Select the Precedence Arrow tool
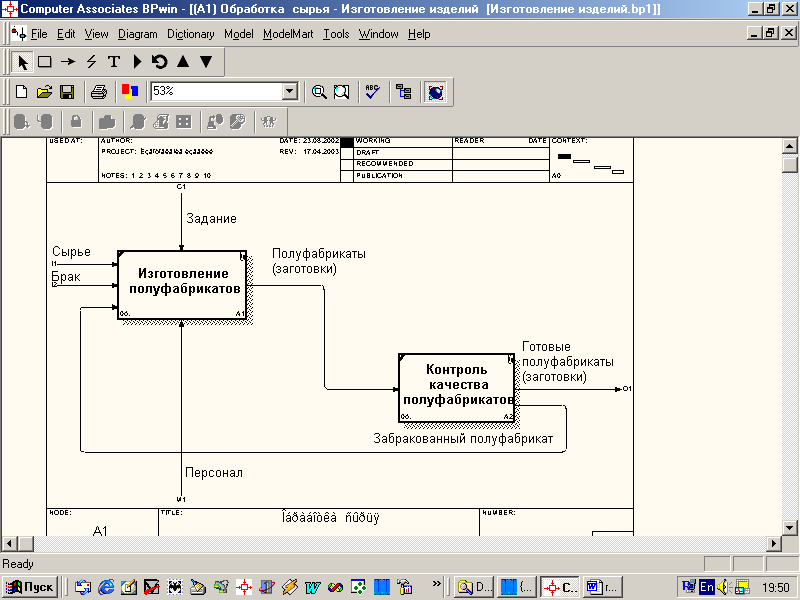800x600 pixels. tap(68, 62)
